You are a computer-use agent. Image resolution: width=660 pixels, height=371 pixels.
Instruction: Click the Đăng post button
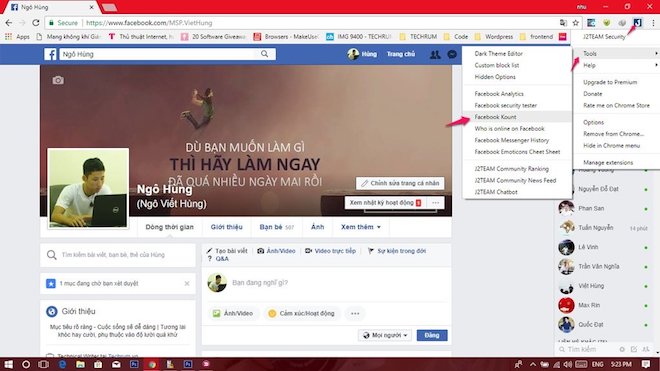432,335
